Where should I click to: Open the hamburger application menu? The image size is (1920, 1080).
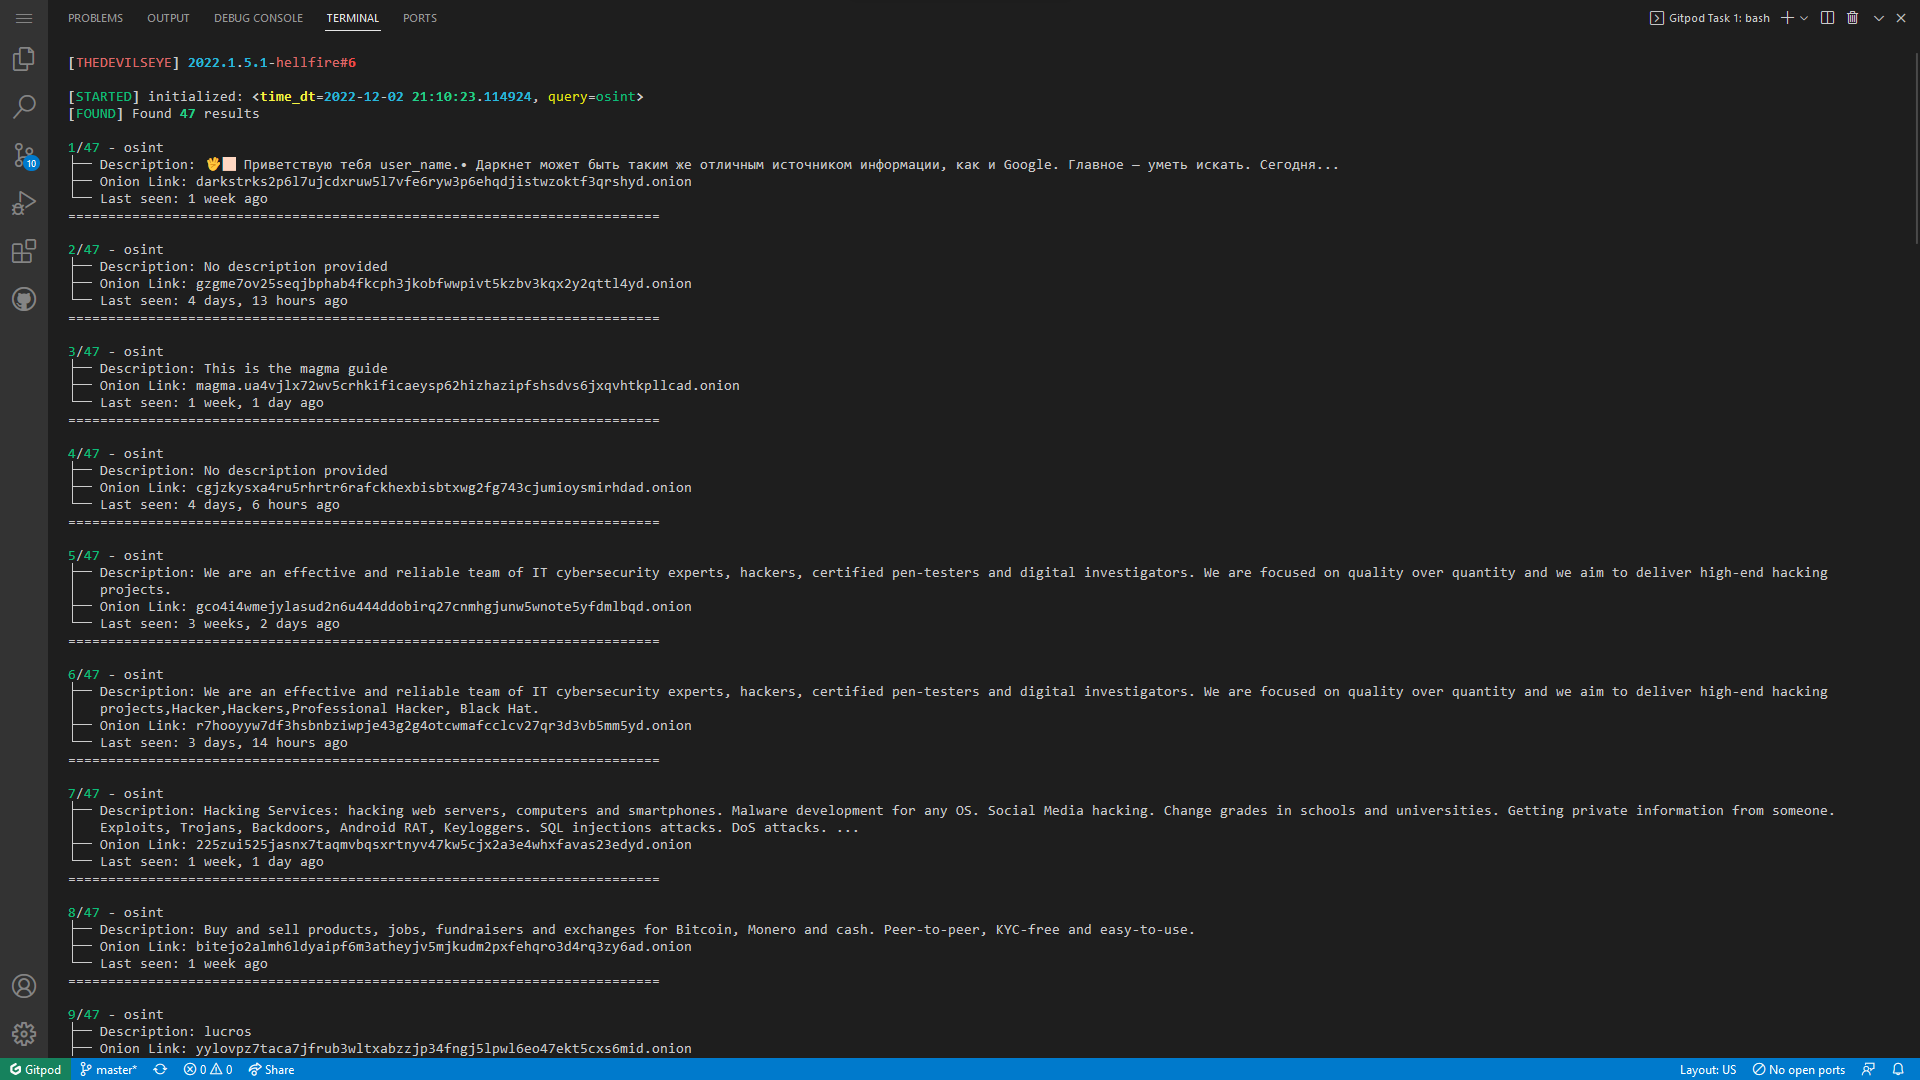tap(24, 18)
